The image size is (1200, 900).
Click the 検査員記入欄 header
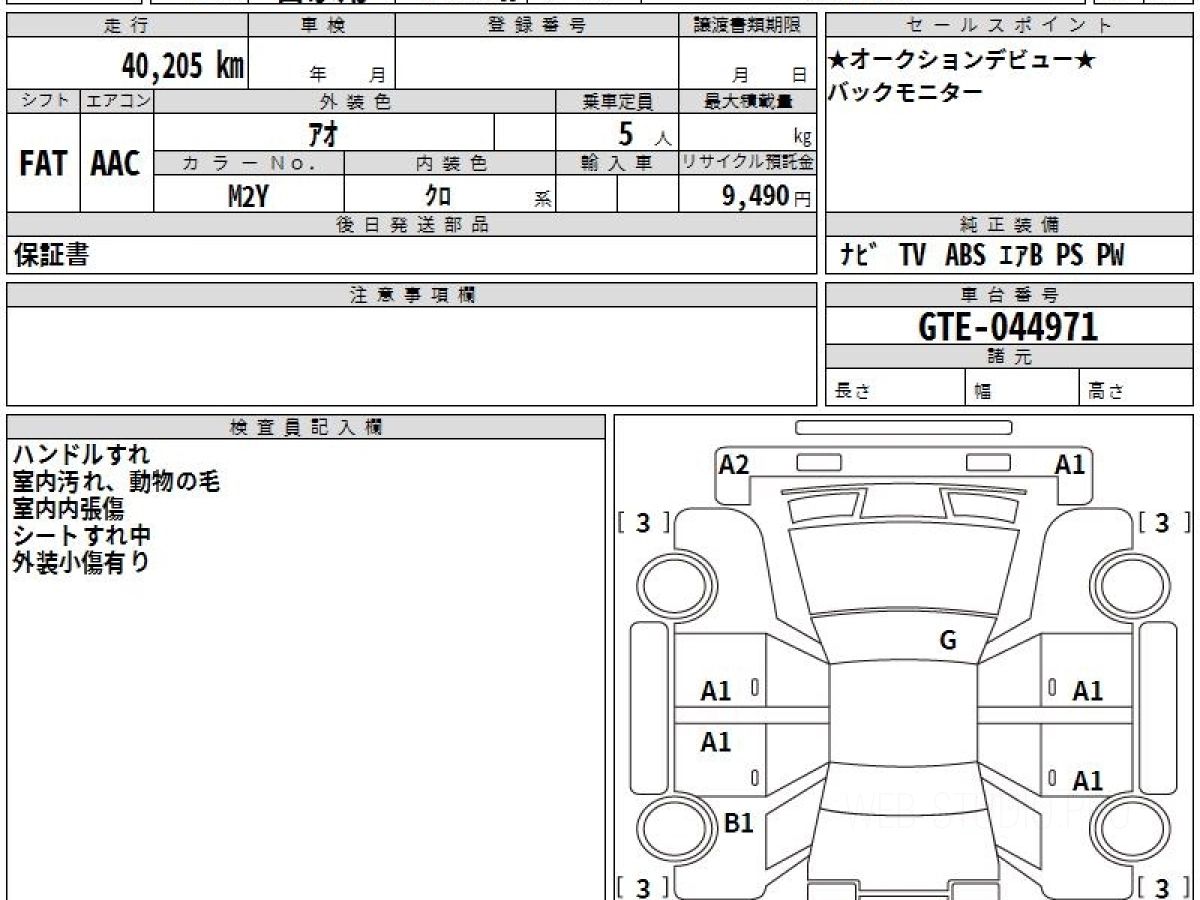306,427
